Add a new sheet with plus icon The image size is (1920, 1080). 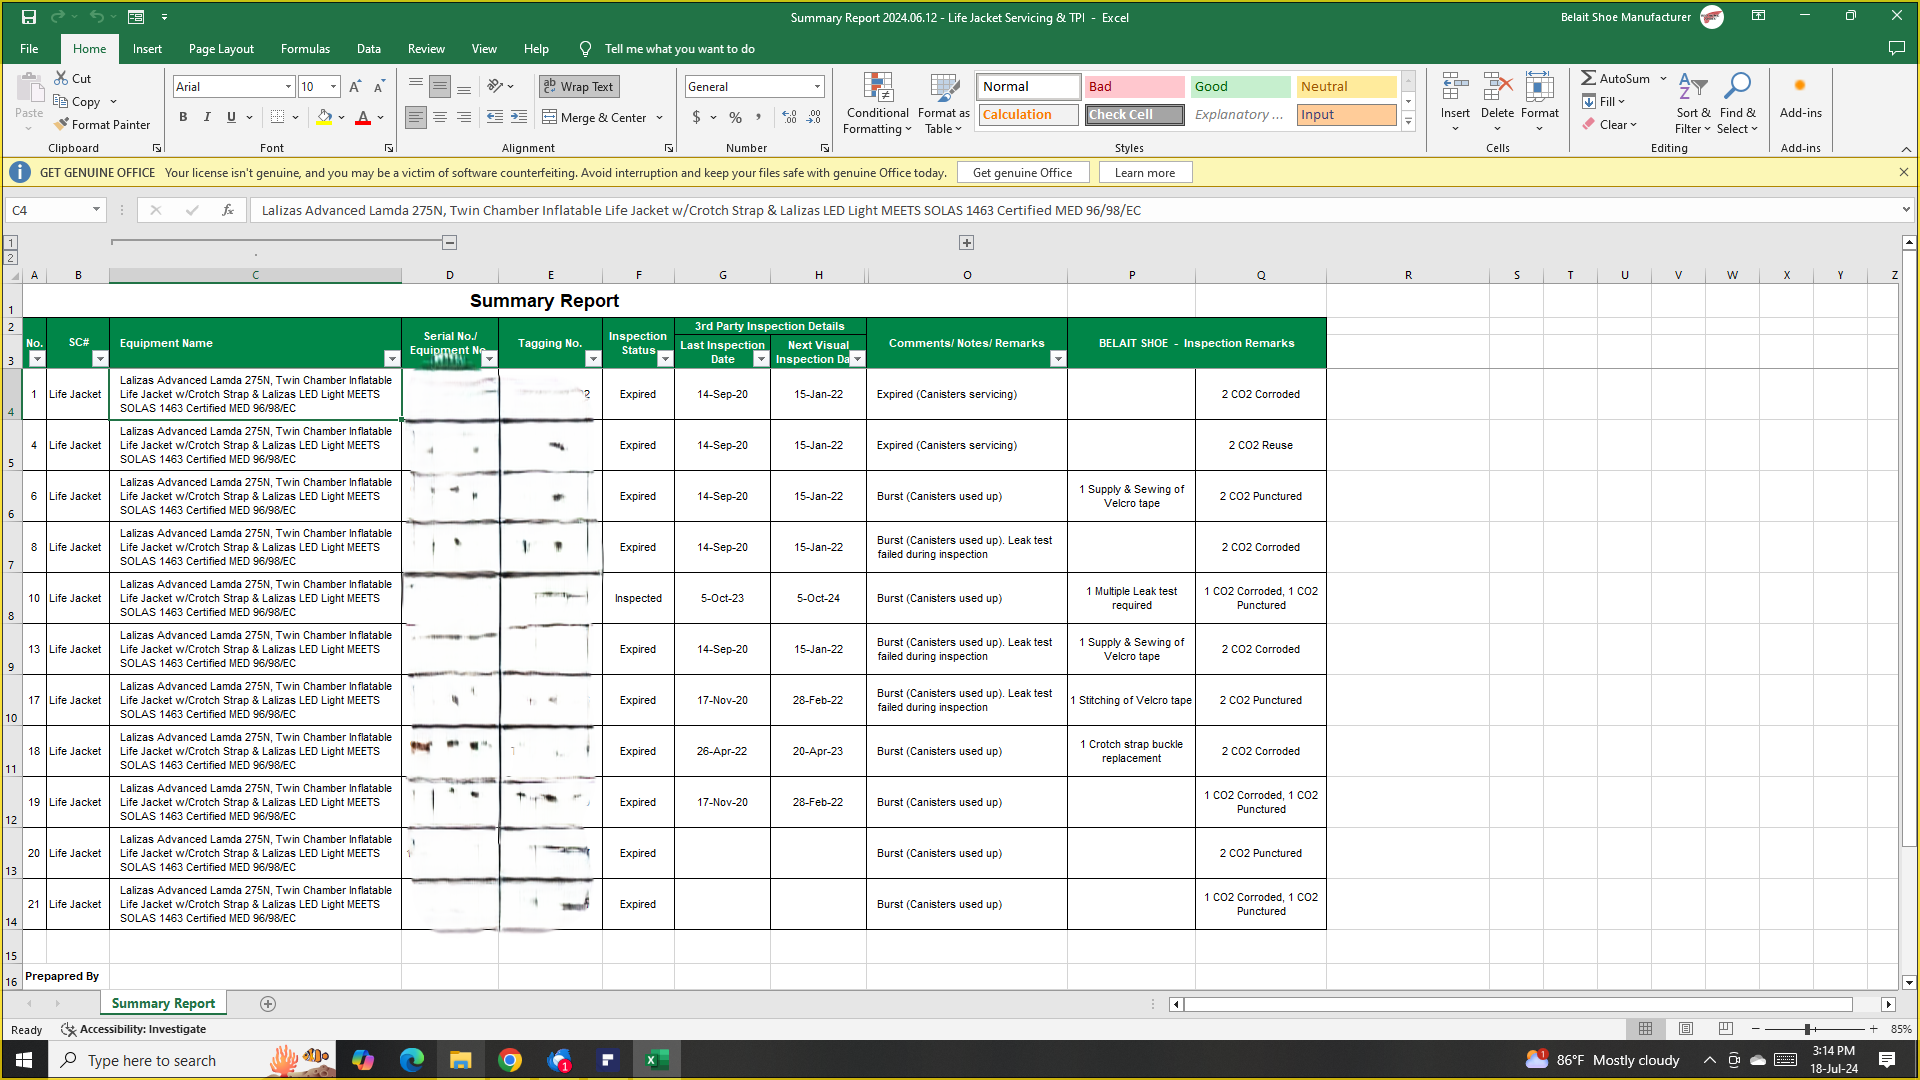pos(268,1004)
